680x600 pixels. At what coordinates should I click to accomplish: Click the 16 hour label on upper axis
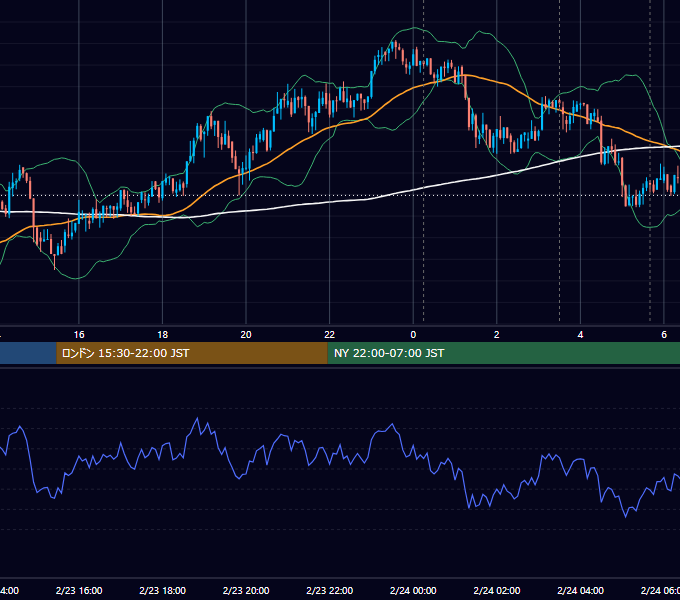79,334
